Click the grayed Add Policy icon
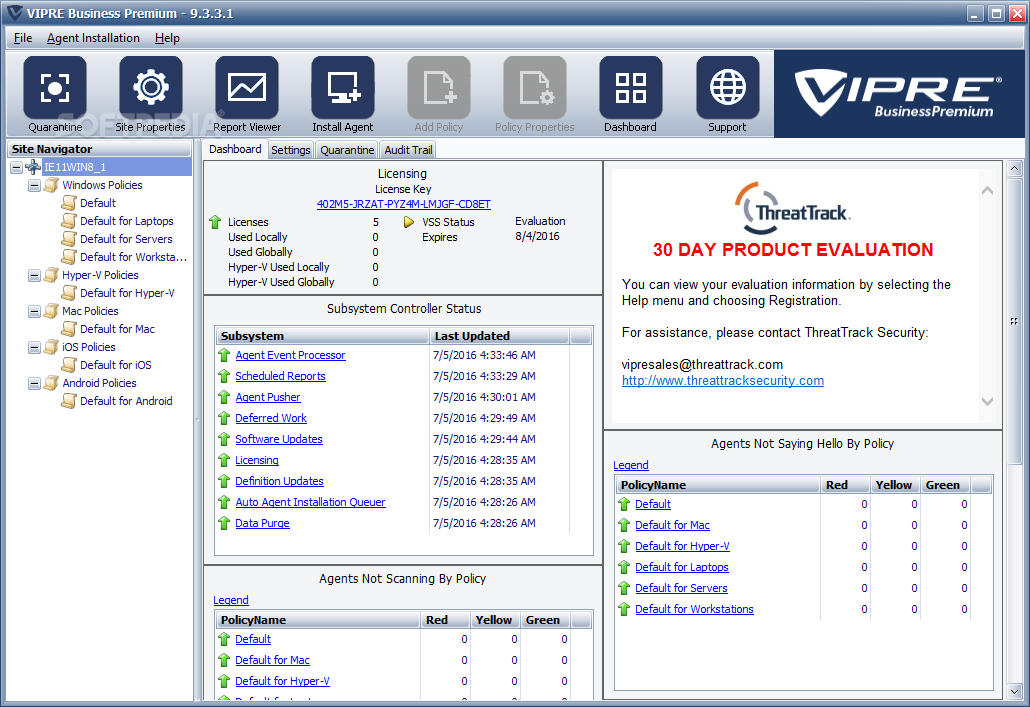 click(439, 88)
